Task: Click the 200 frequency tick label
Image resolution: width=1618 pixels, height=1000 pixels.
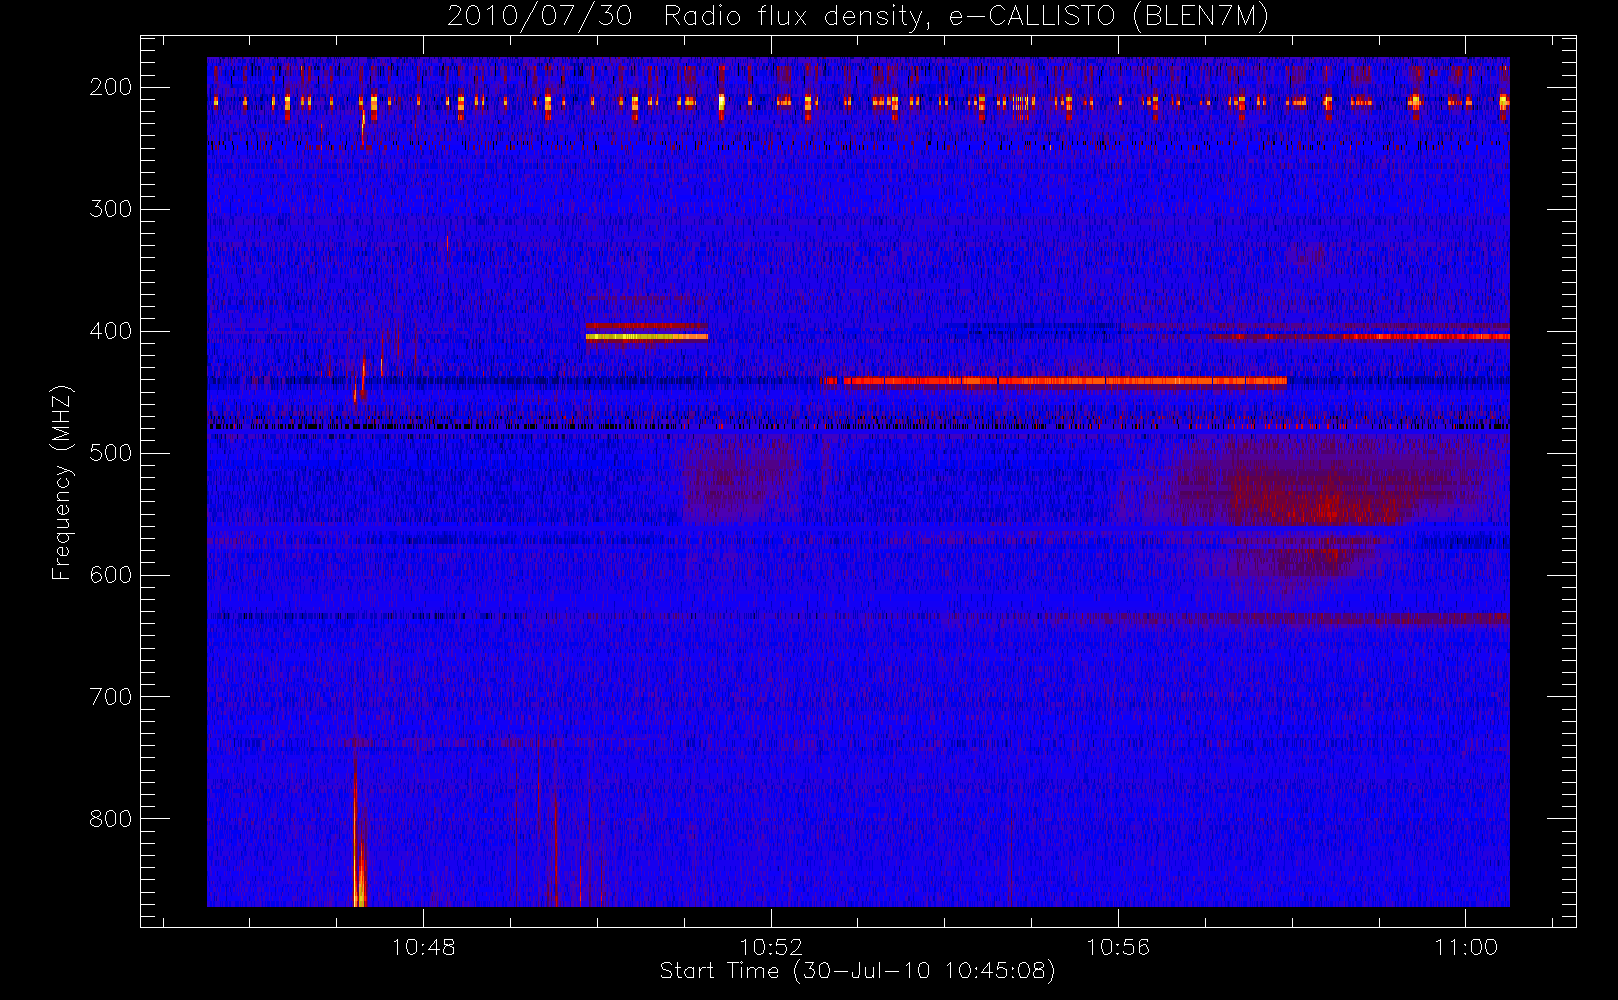Action: pos(111,87)
